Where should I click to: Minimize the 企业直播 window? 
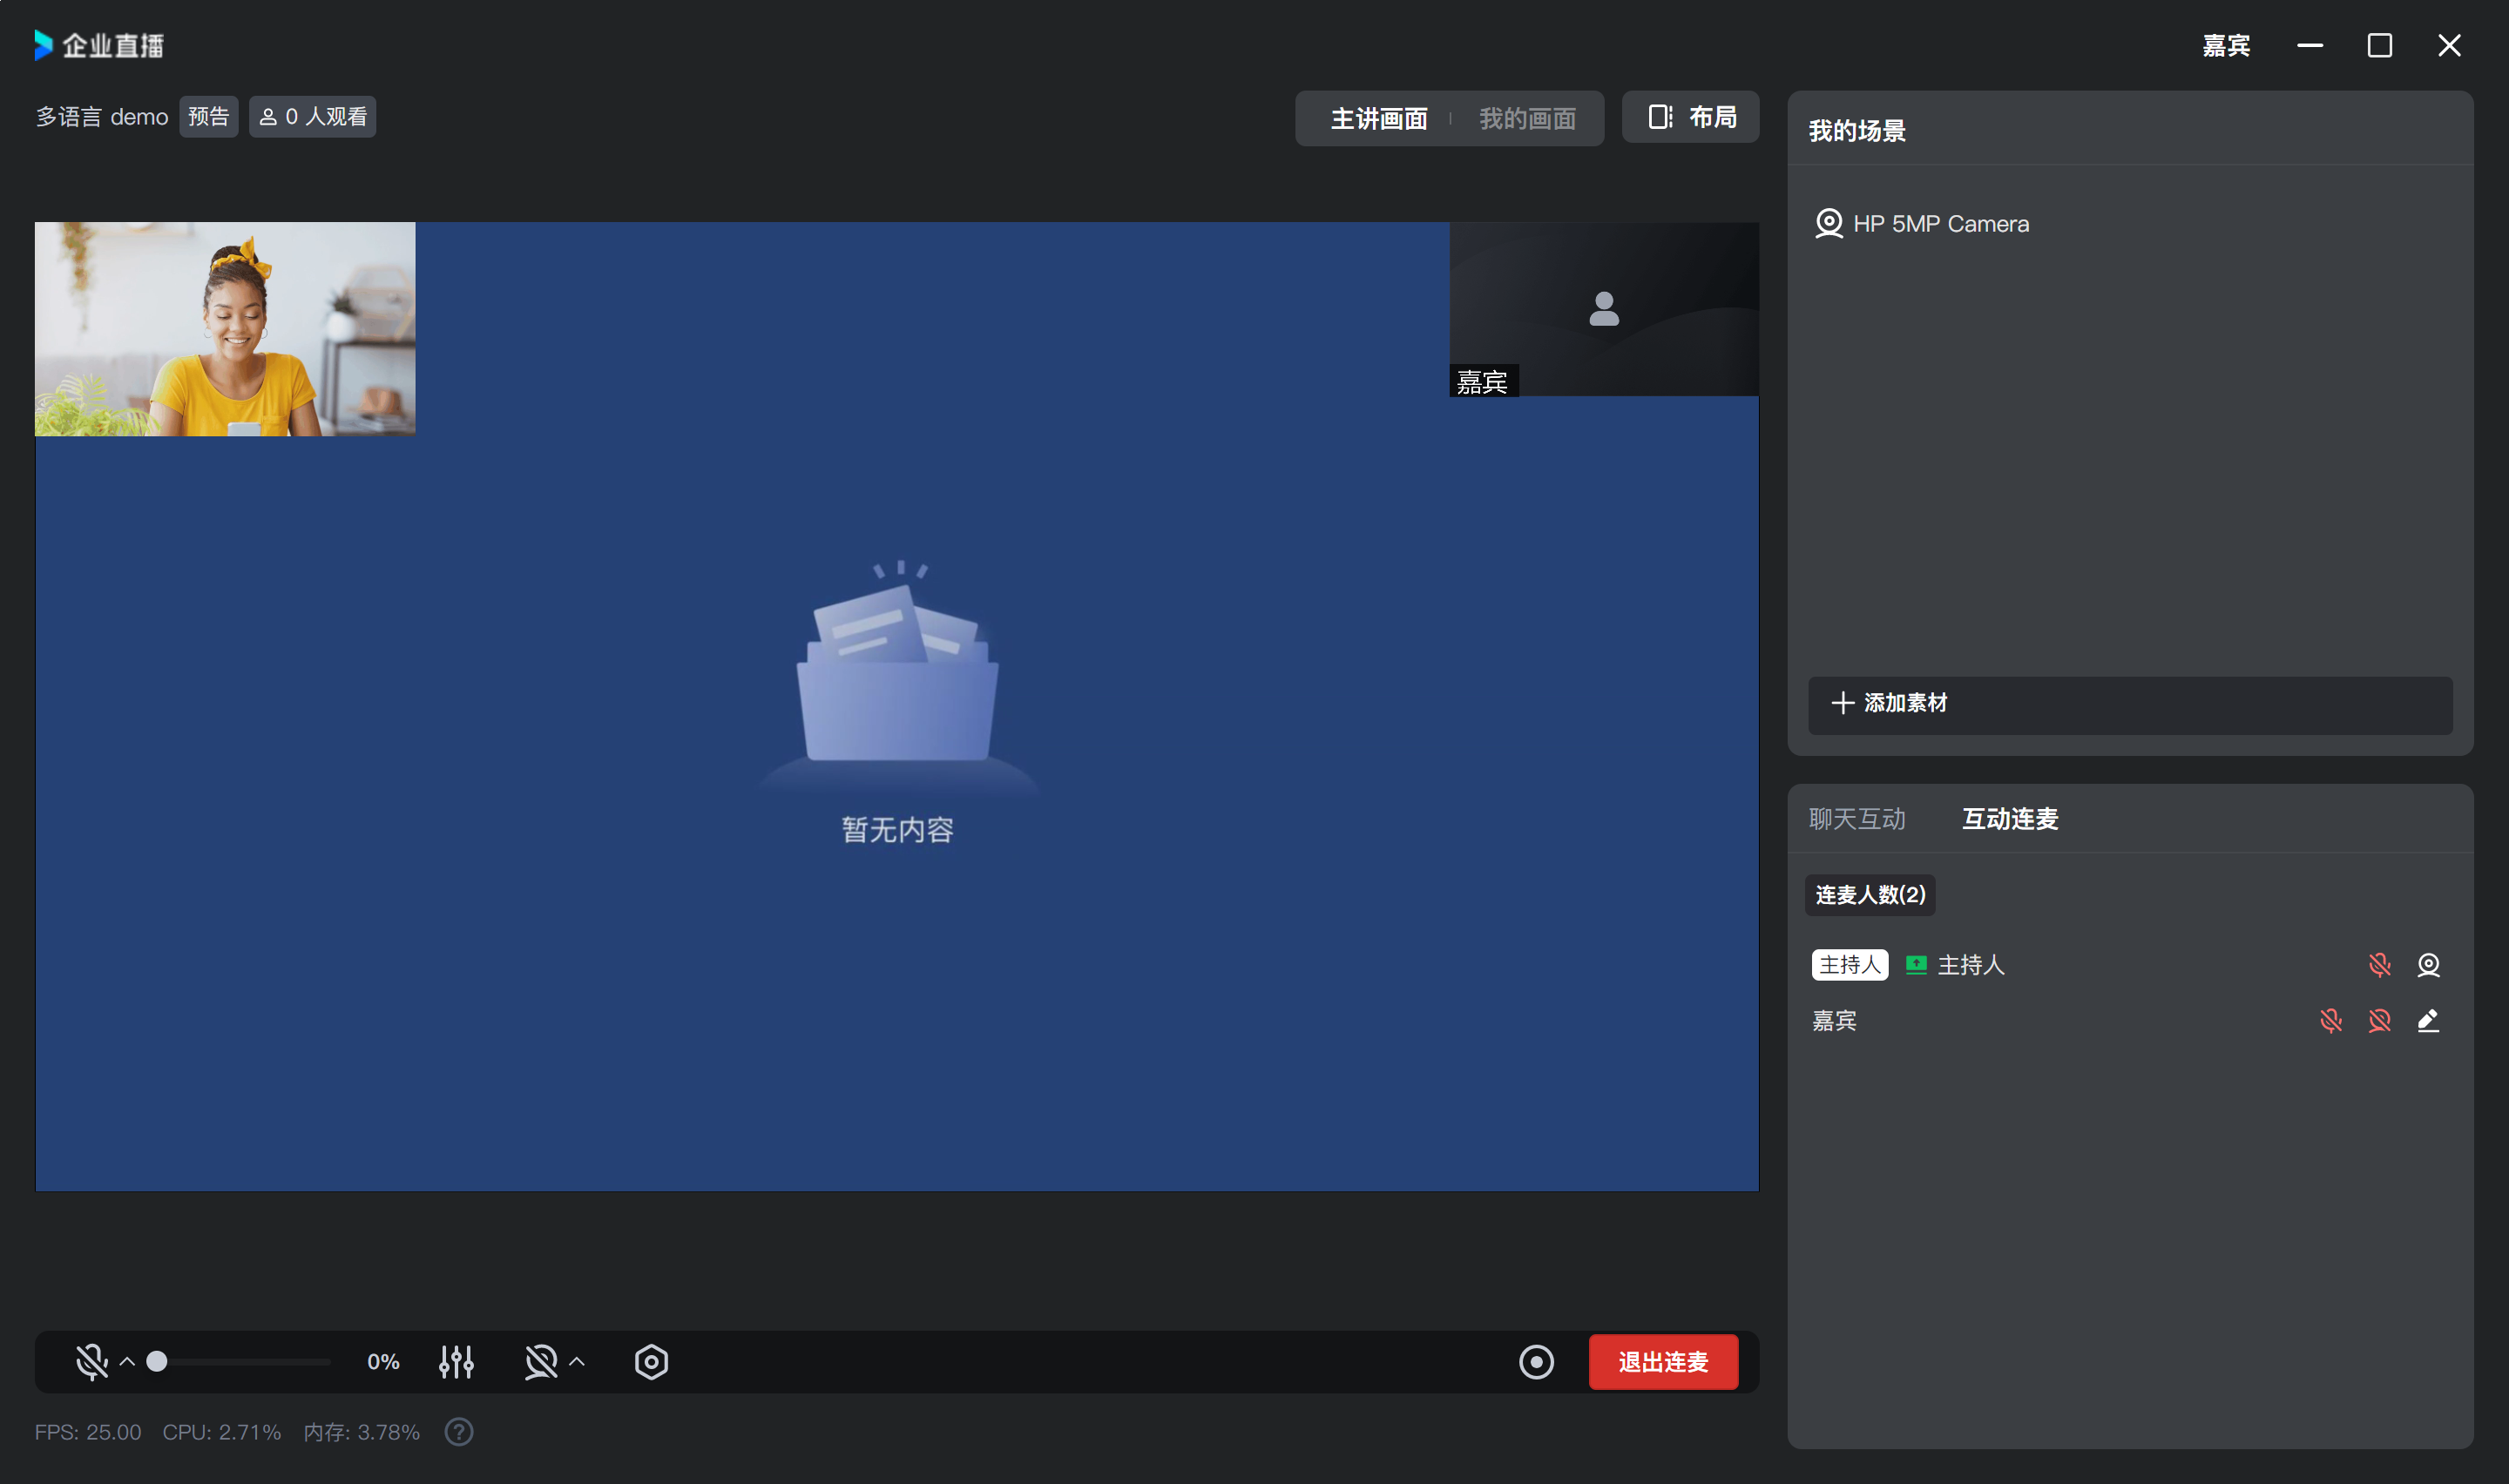point(2309,45)
